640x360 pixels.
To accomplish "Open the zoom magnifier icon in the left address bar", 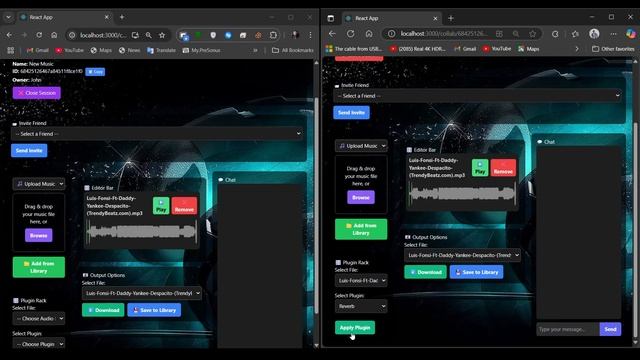I will [x=149, y=35].
